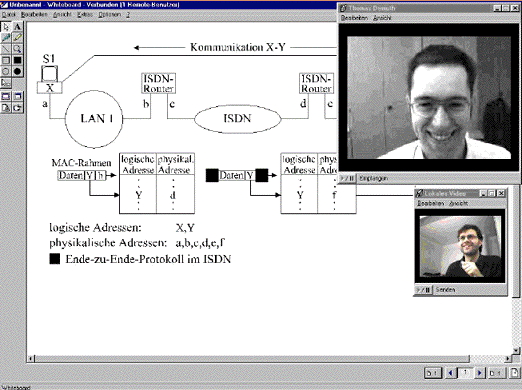Toggle Lock Contents on the whiteboard
The image size is (522, 390).
6,108
